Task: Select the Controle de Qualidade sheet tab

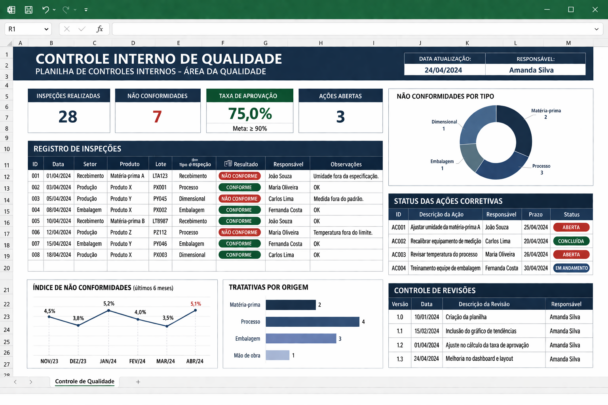Action: click(84, 382)
